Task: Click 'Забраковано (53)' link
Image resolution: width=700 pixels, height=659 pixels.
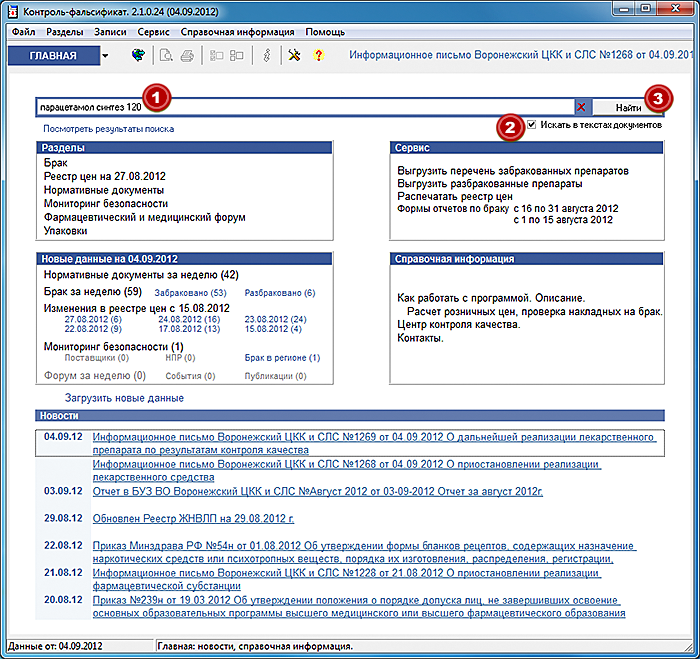Action: (x=190, y=293)
